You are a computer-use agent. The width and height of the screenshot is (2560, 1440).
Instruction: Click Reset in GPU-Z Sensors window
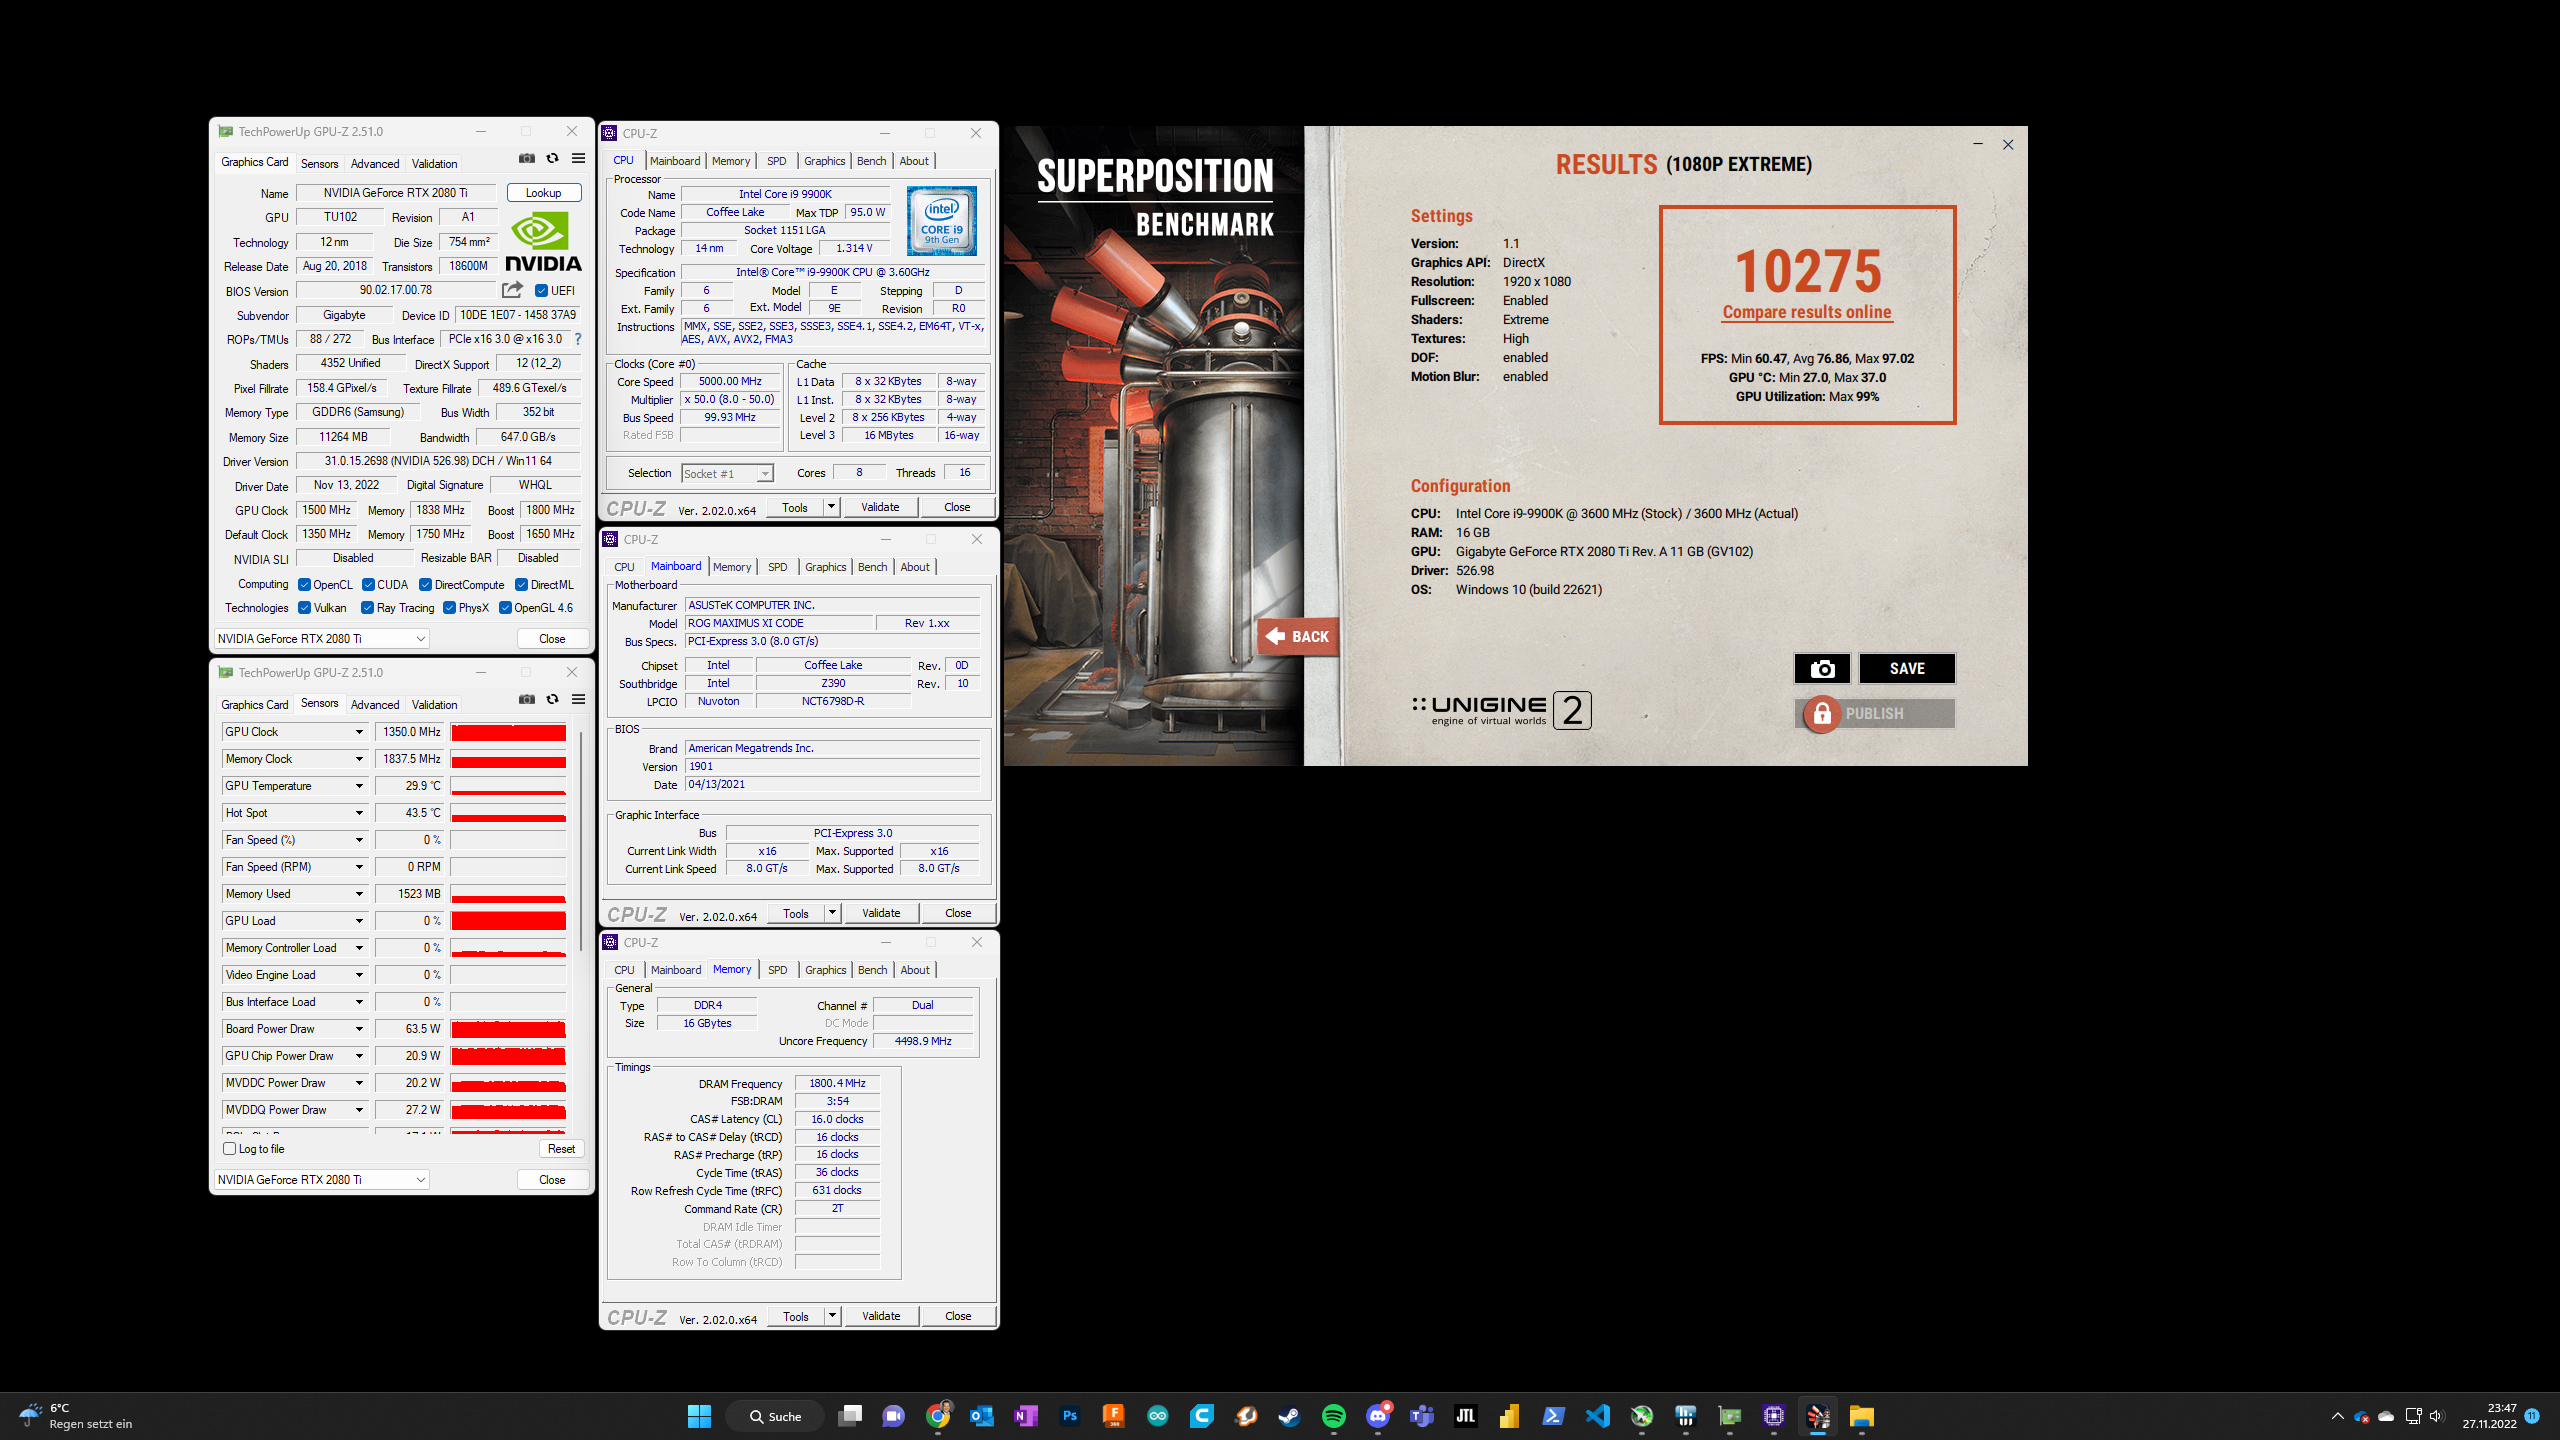click(x=562, y=1149)
